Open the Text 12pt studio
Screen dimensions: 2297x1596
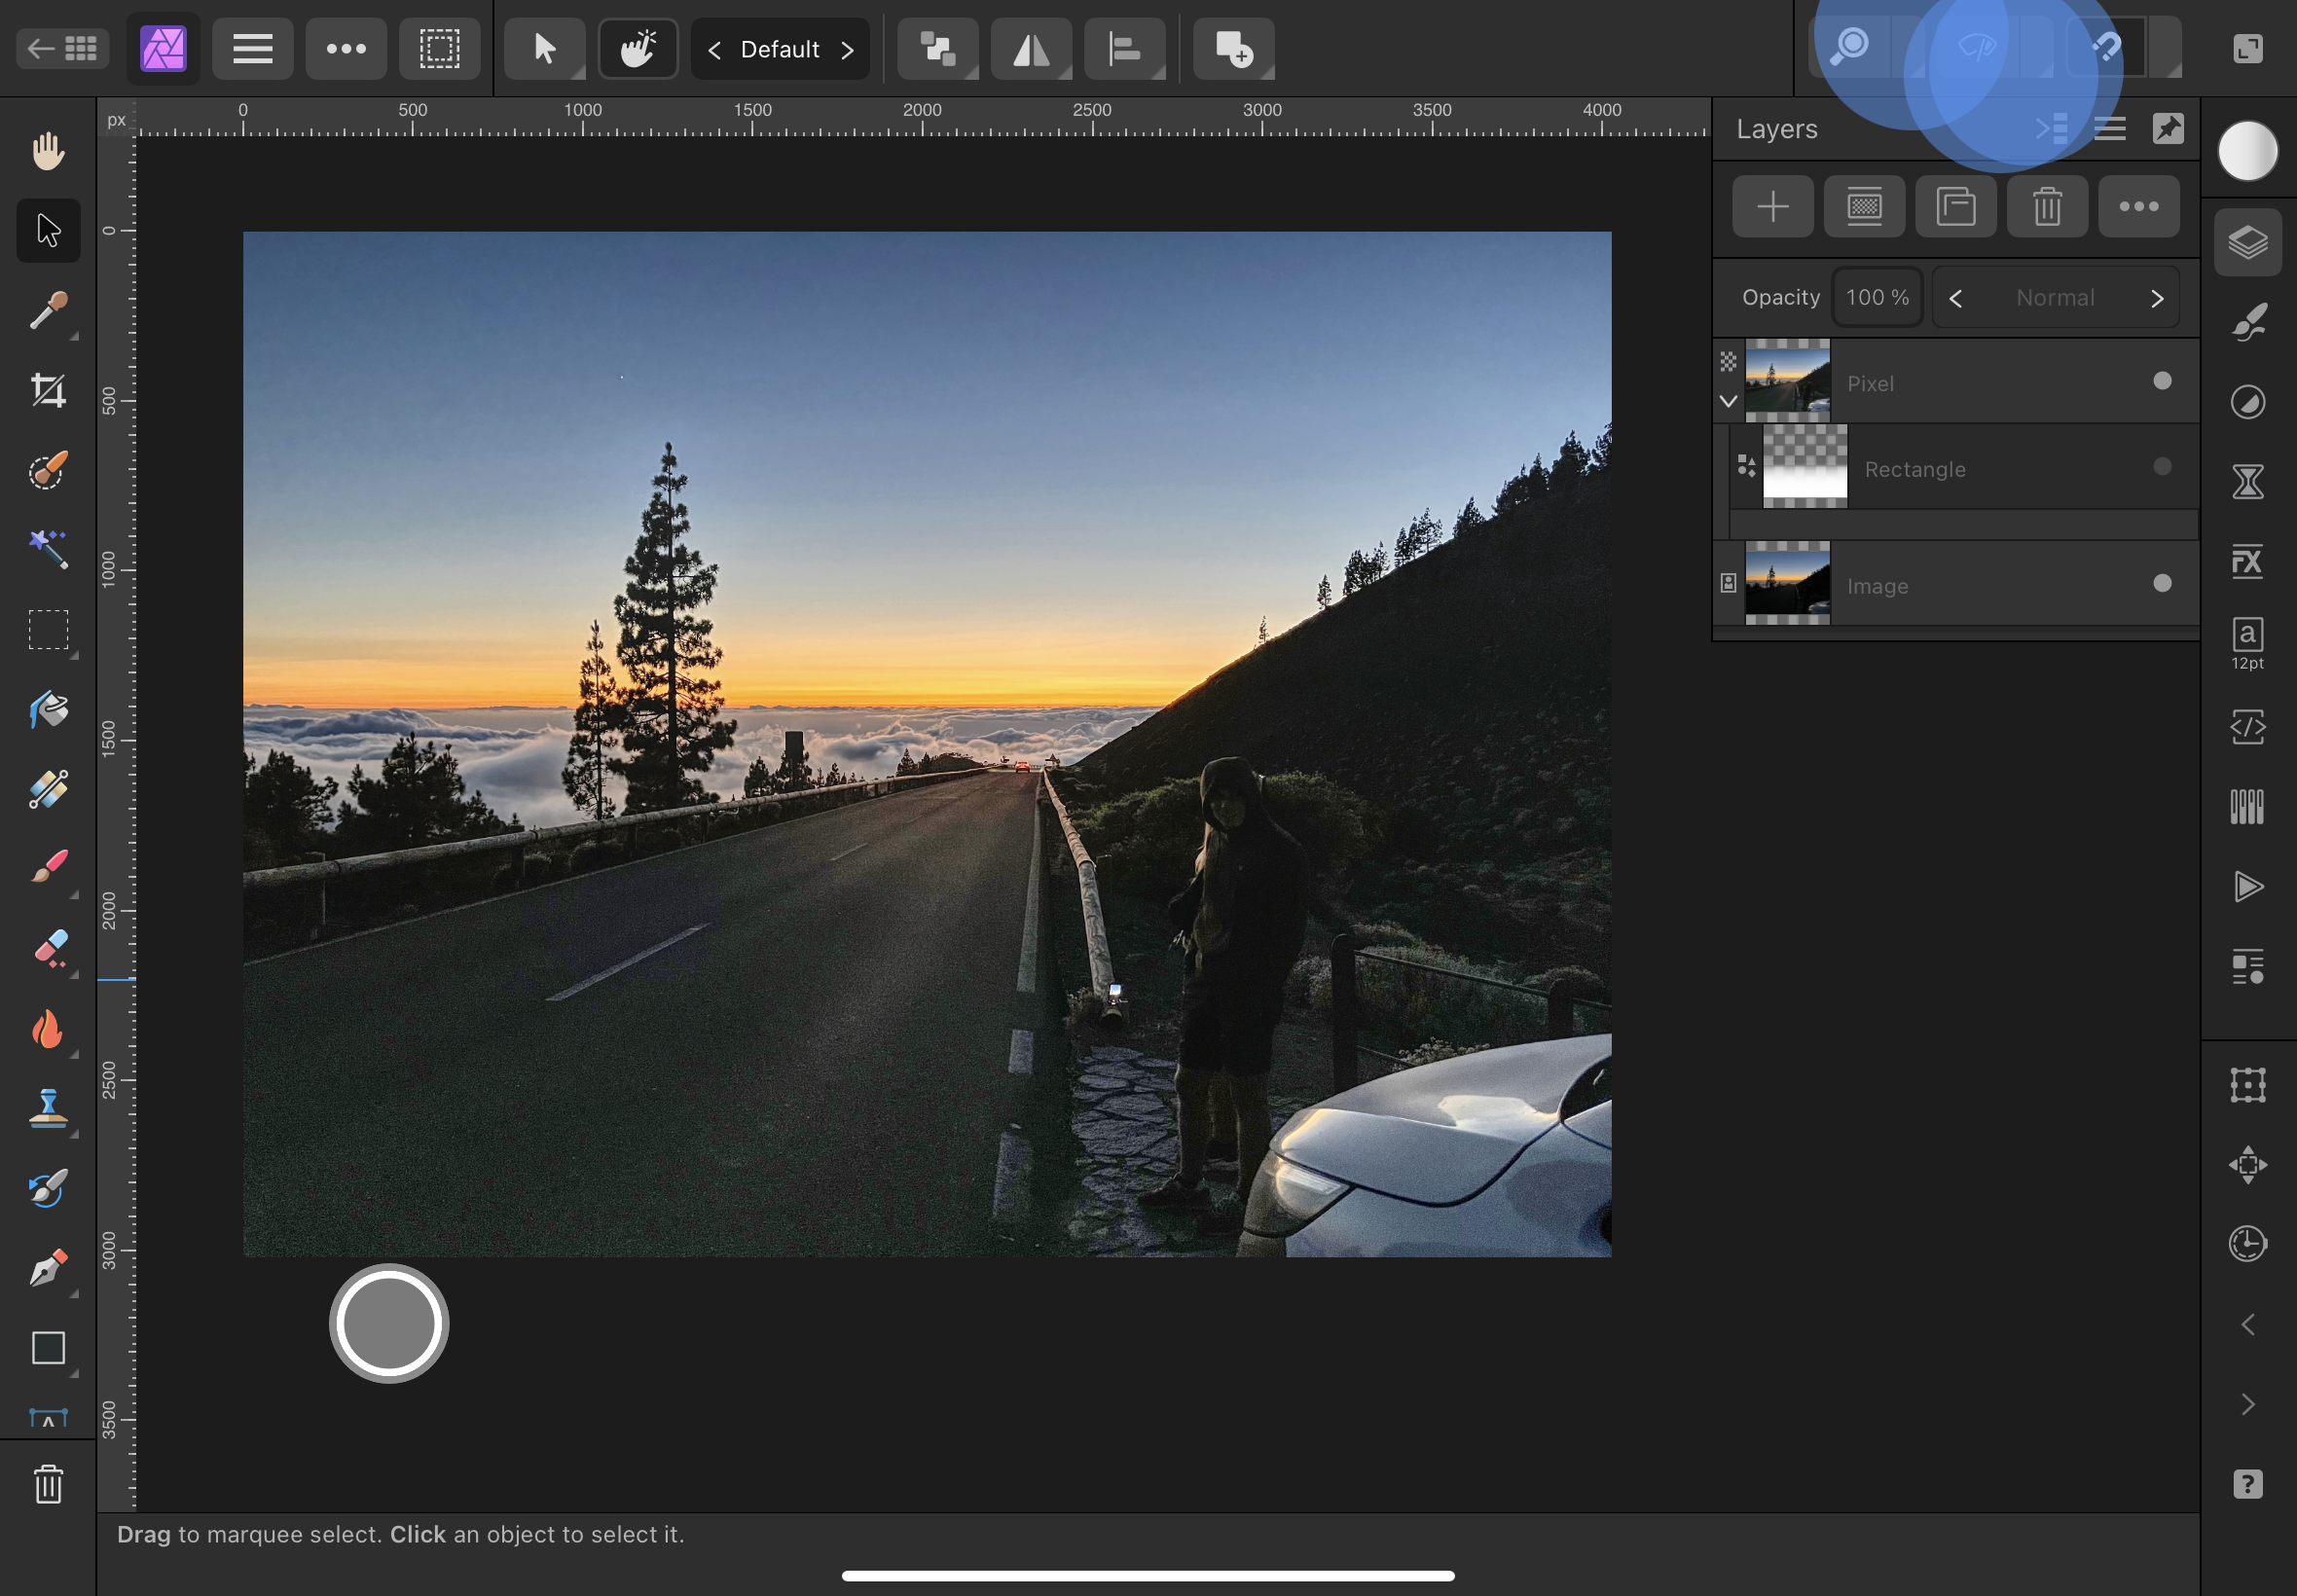click(2248, 644)
